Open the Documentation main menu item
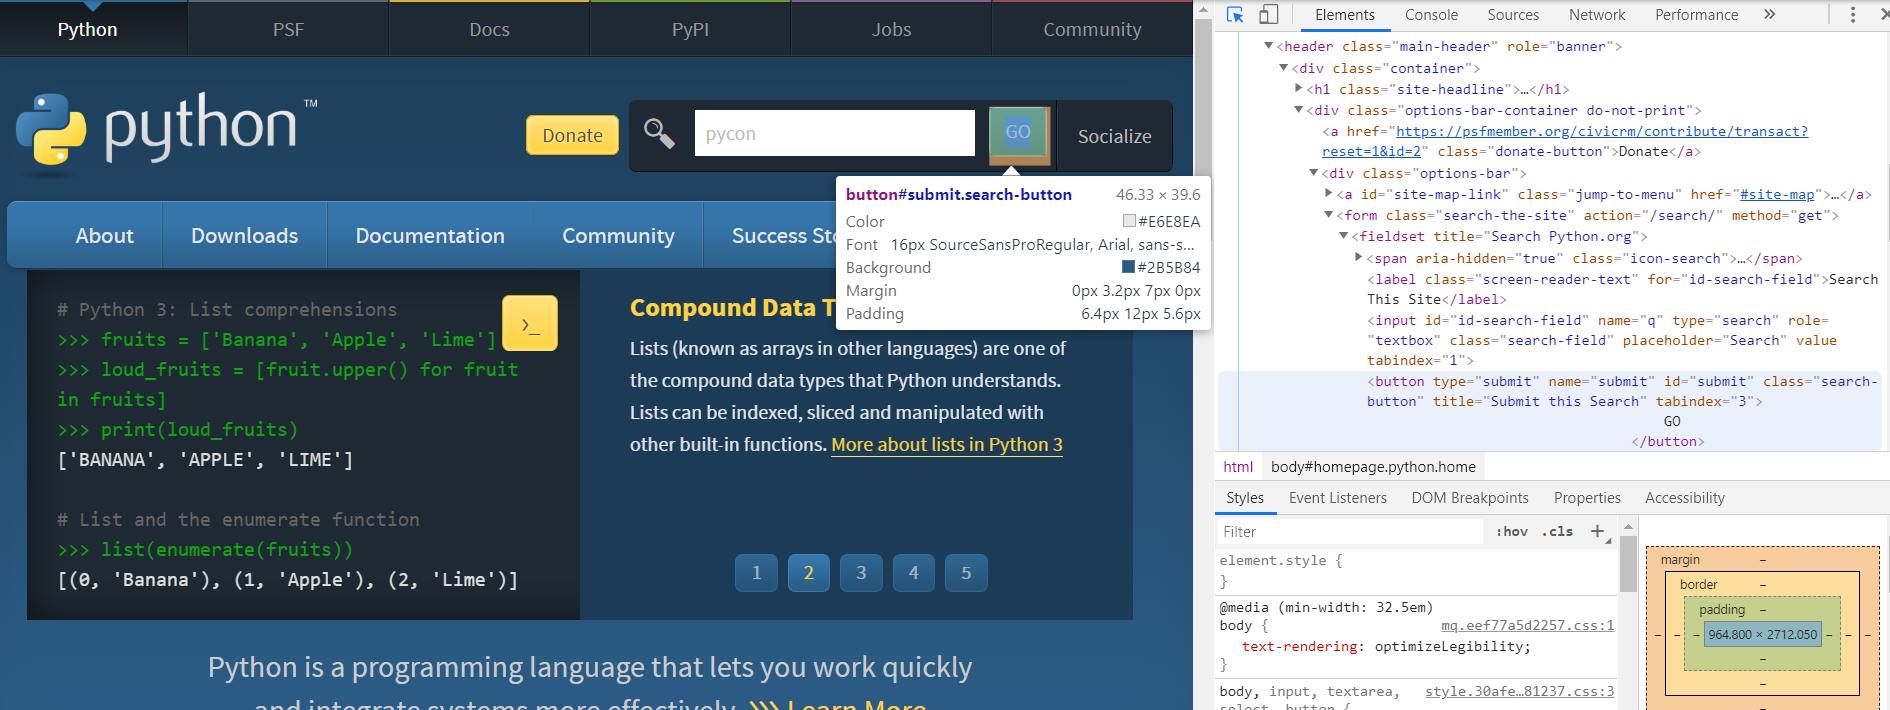This screenshot has height=710, width=1890. pos(430,236)
